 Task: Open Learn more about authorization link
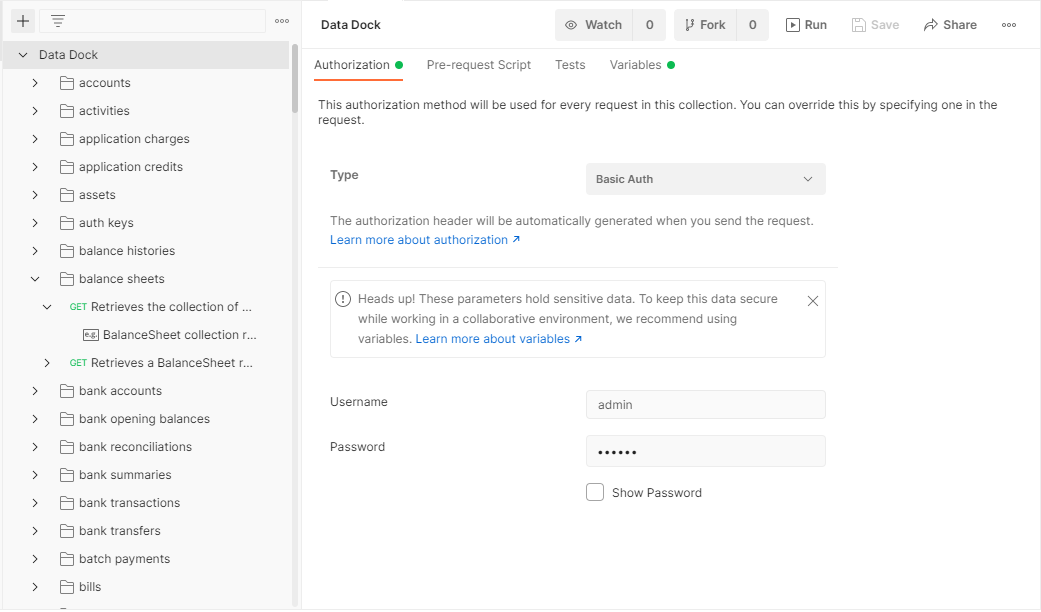(425, 240)
